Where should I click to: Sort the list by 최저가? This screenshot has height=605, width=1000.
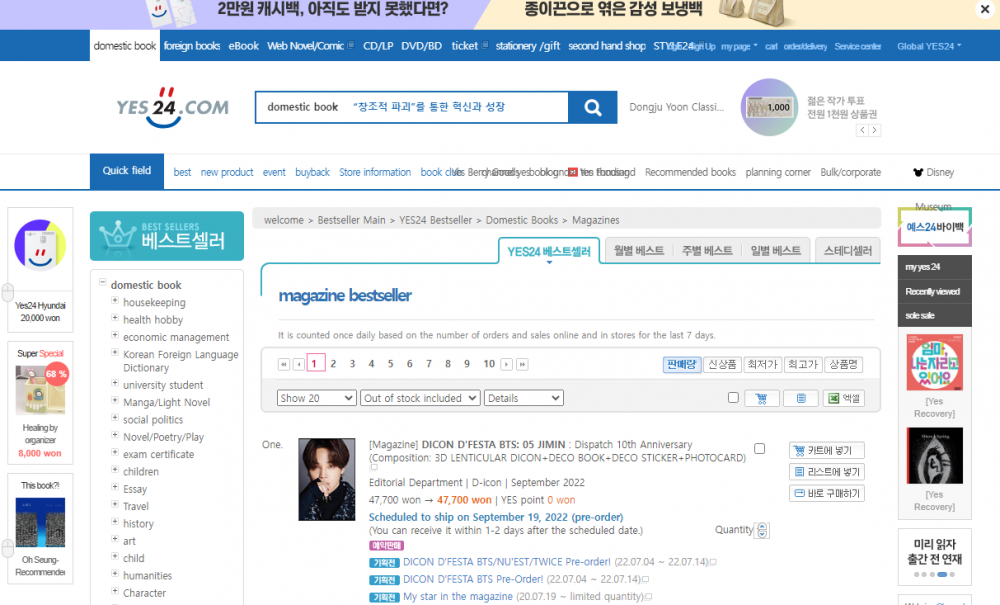763,365
